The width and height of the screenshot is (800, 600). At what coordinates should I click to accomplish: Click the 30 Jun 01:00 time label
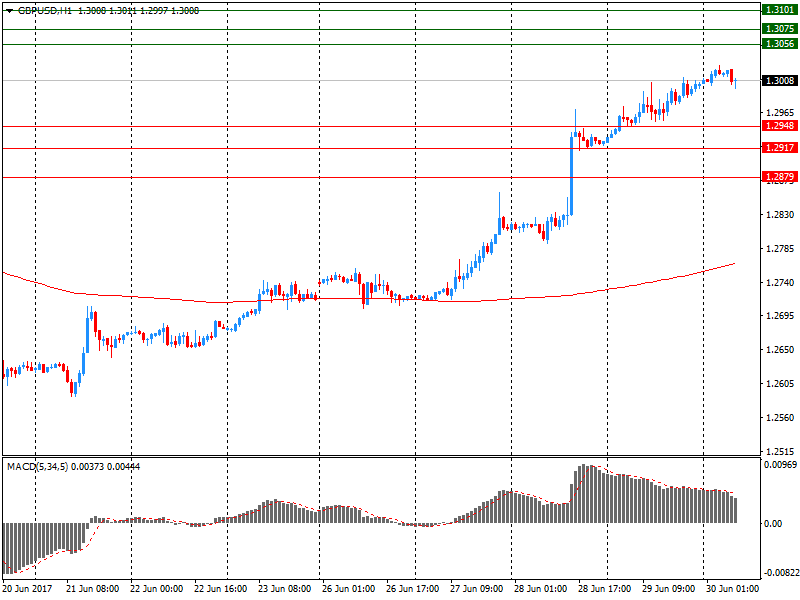733,588
